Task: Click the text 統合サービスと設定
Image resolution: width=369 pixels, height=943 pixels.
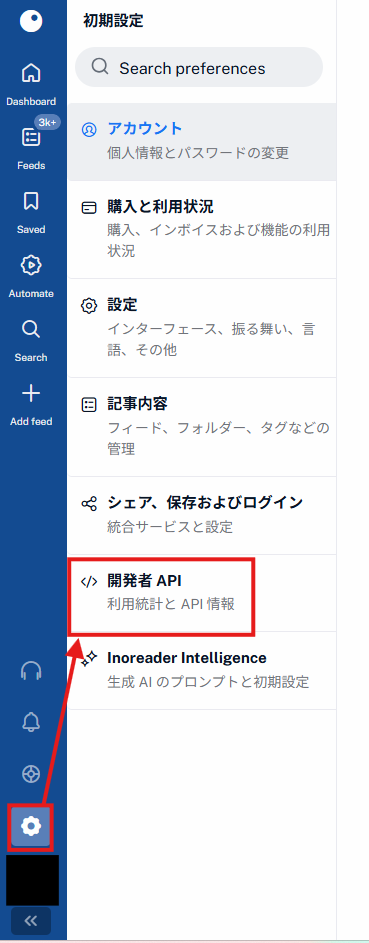Action: (169, 527)
